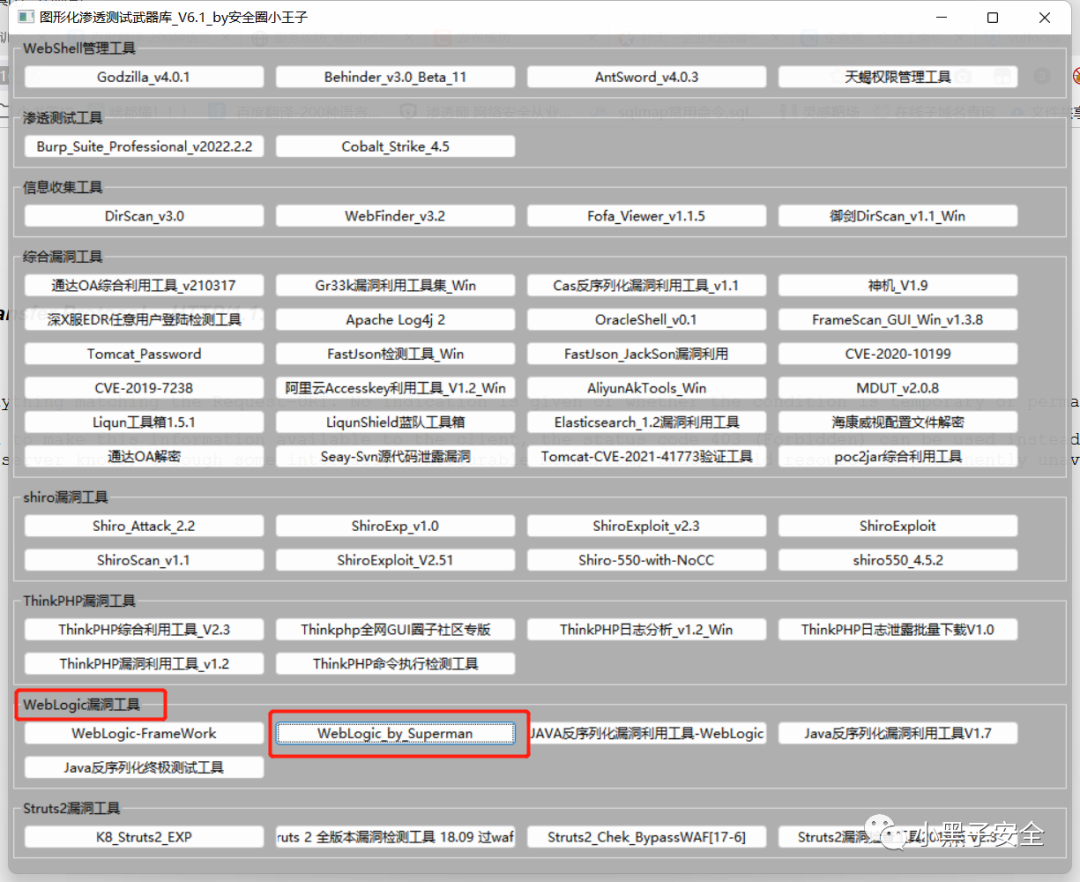
Task: Open ShiroExploit_v2.3
Action: click(647, 526)
